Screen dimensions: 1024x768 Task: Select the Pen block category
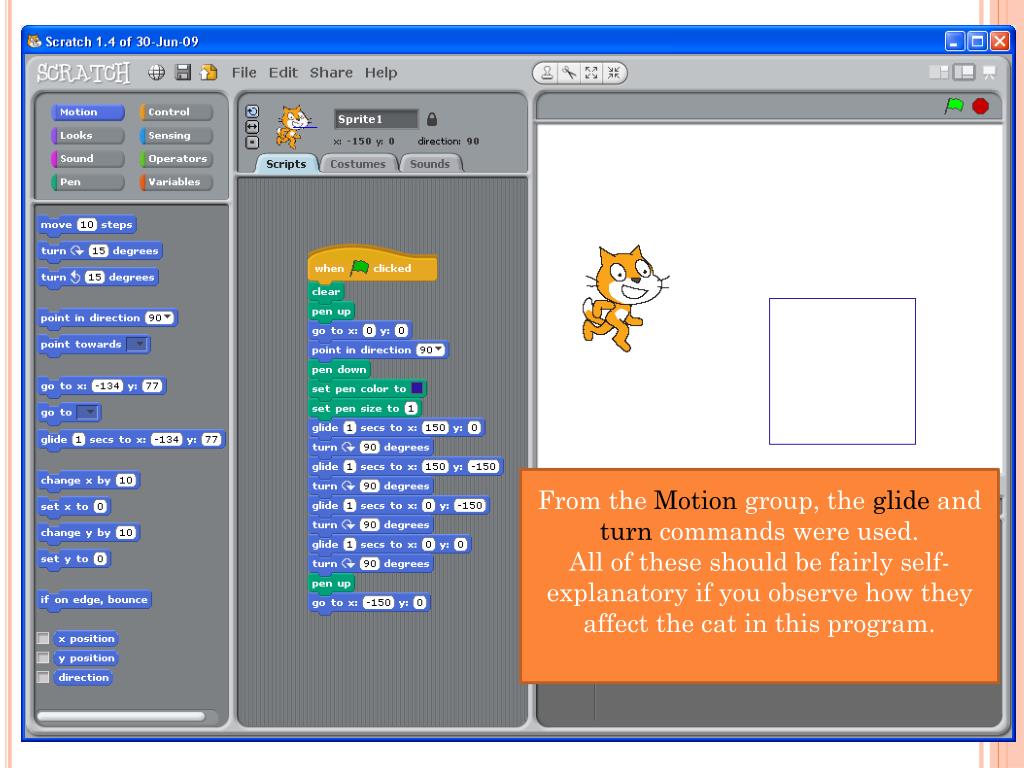[x=88, y=182]
